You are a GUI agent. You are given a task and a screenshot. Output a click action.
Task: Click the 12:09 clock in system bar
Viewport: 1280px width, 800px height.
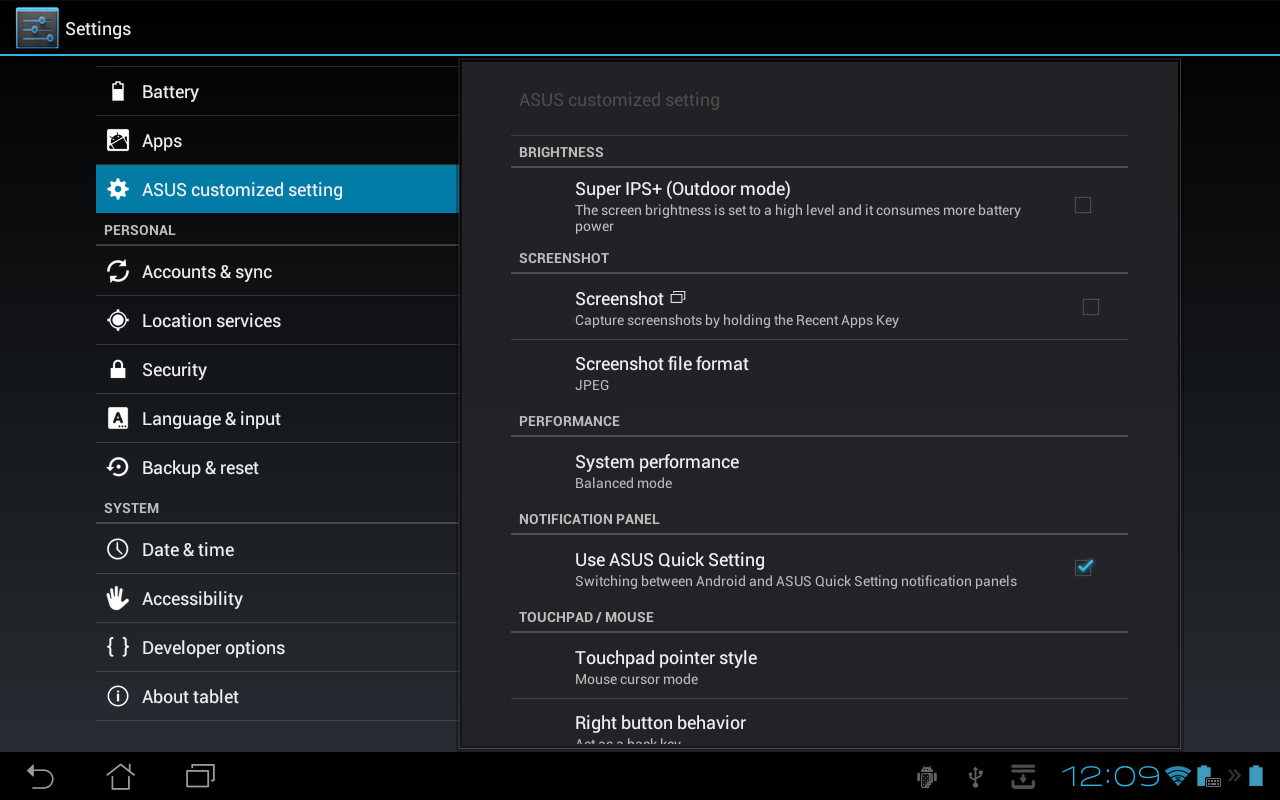click(1110, 776)
